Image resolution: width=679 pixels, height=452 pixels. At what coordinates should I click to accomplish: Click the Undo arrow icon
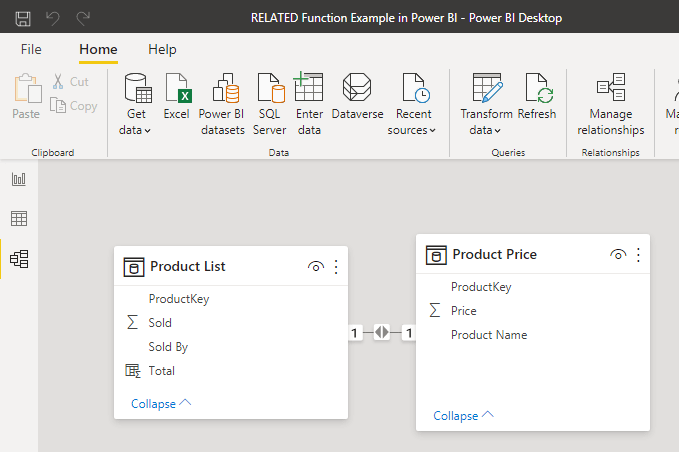(x=53, y=18)
